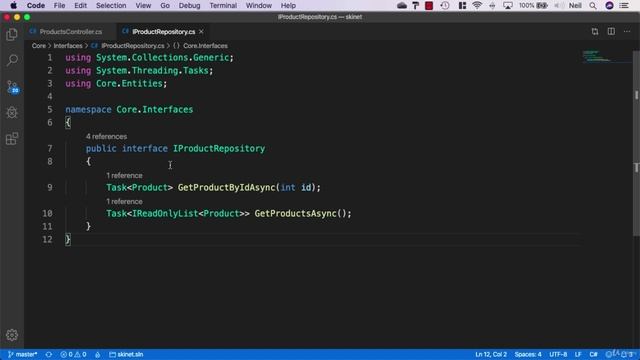The image size is (640, 360).
Task: Click the red square menu bar icon
Action: coord(429,5)
